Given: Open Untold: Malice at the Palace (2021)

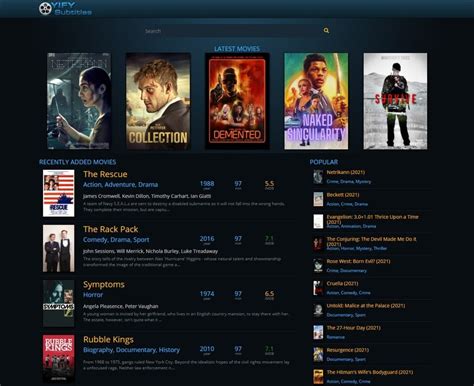Looking at the screenshot, I should pyautogui.click(x=366, y=306).
